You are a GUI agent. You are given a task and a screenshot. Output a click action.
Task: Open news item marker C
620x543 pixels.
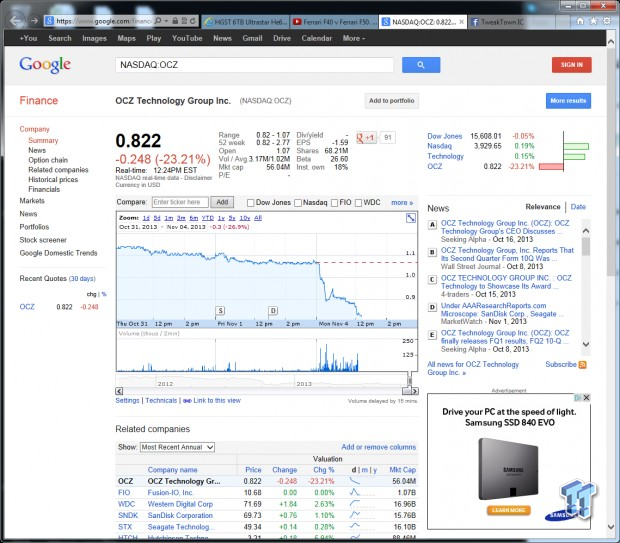pos(432,280)
